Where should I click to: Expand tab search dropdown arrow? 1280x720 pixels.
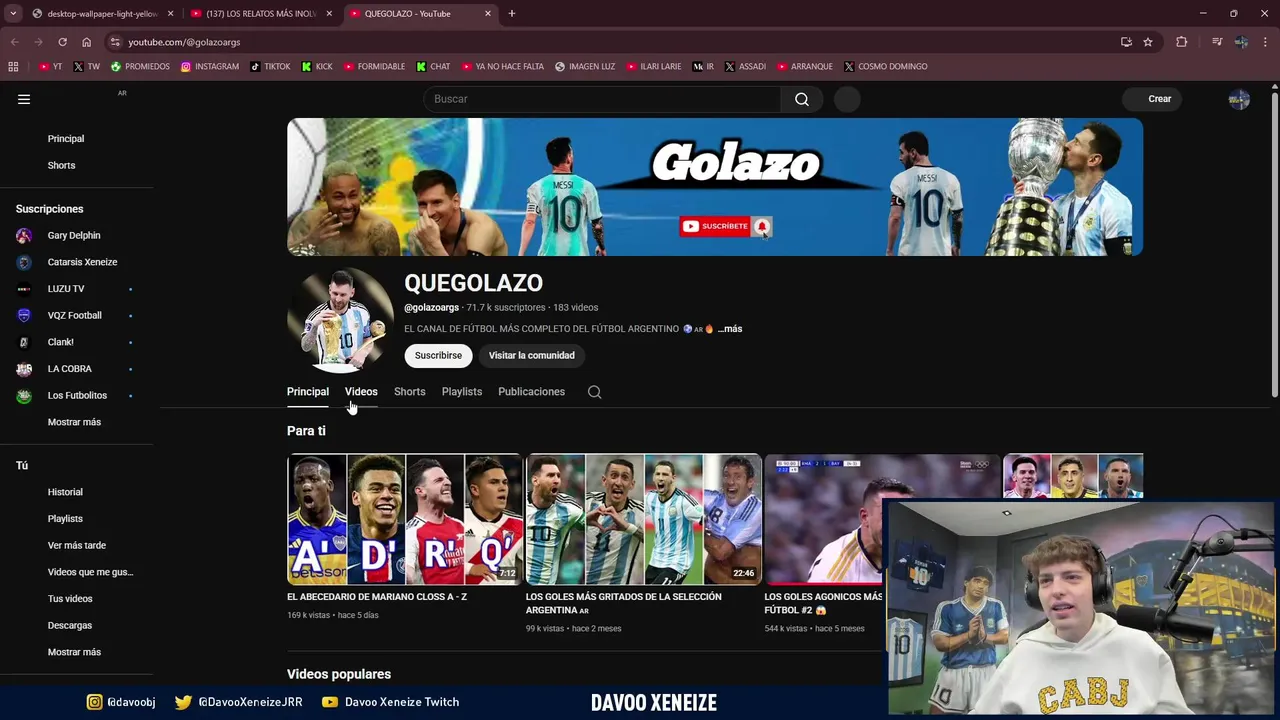pyautogui.click(x=13, y=13)
